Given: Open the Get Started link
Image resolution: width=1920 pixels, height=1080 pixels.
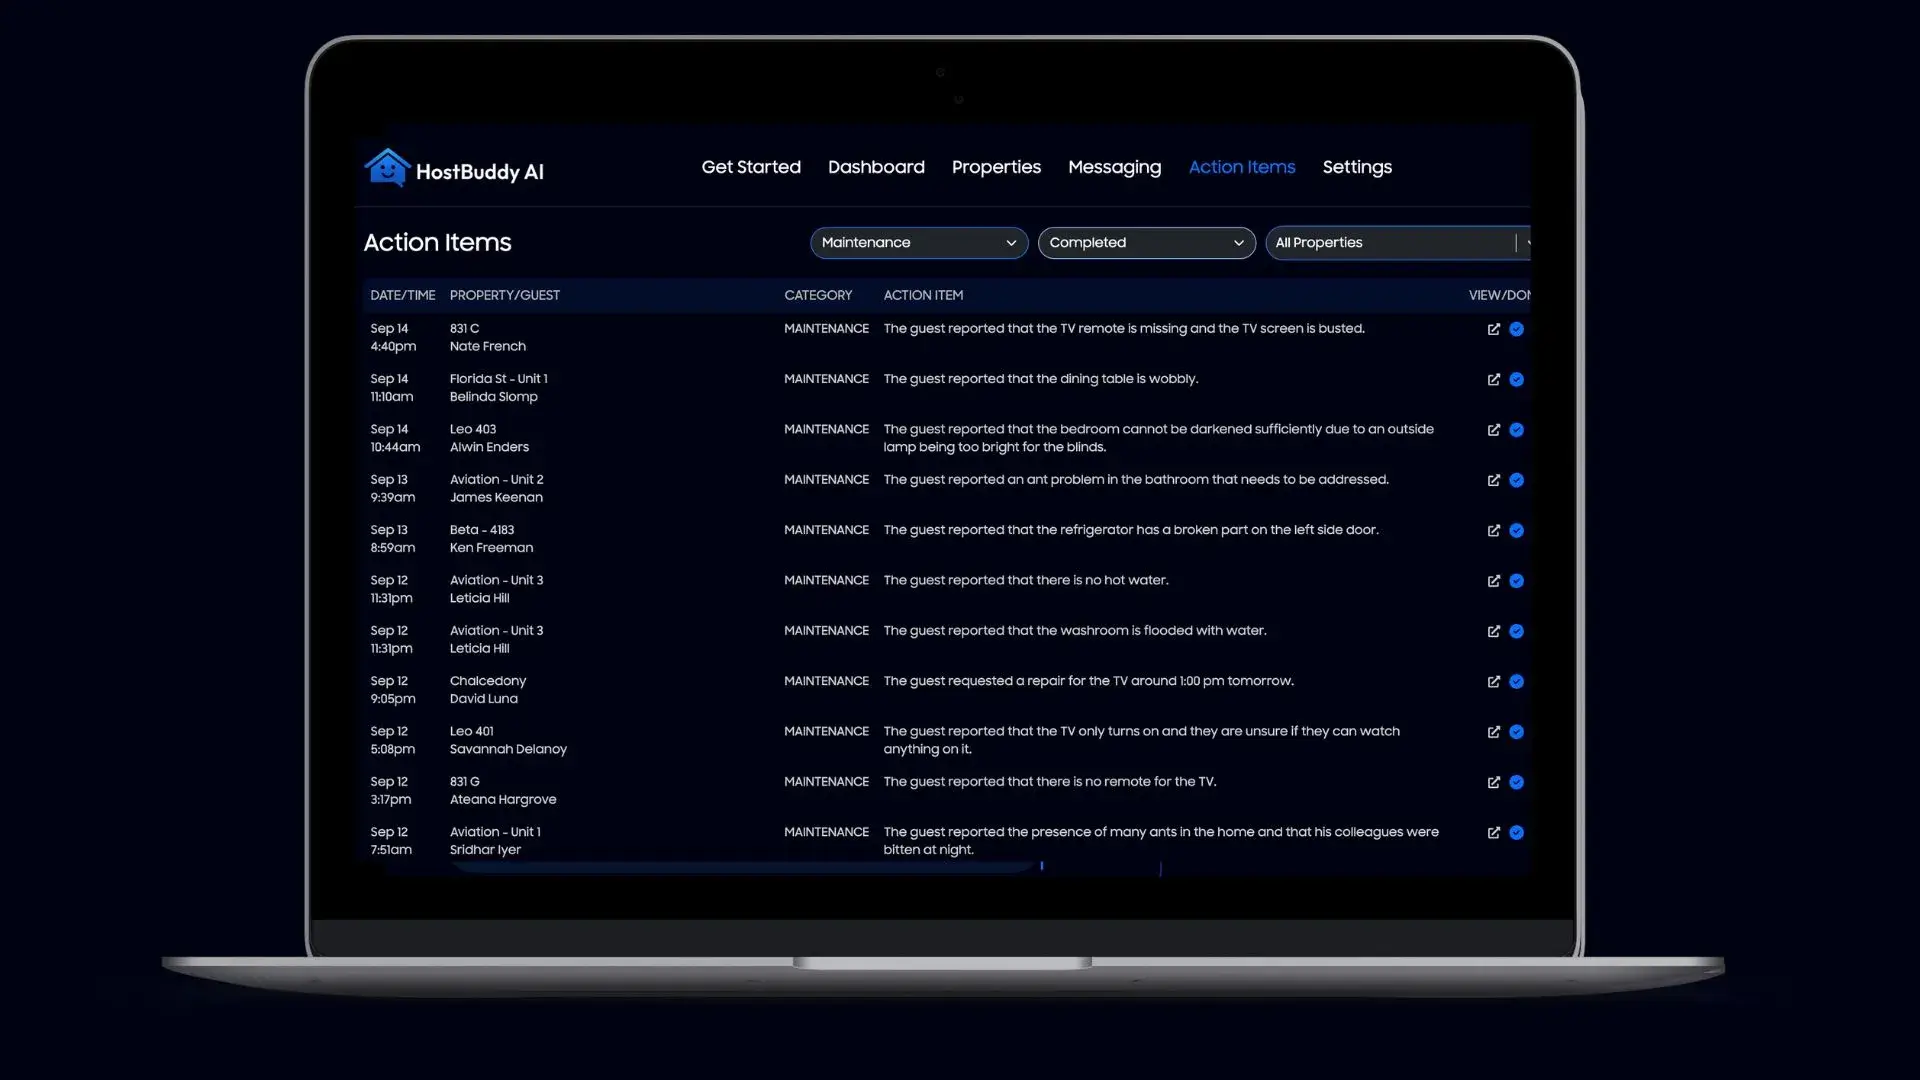Looking at the screenshot, I should [751, 167].
